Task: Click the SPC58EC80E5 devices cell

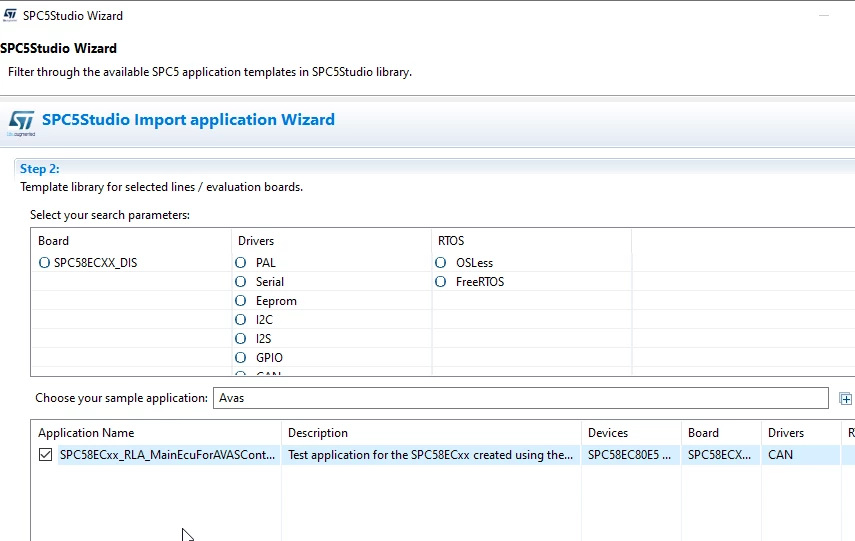Action: (x=629, y=455)
